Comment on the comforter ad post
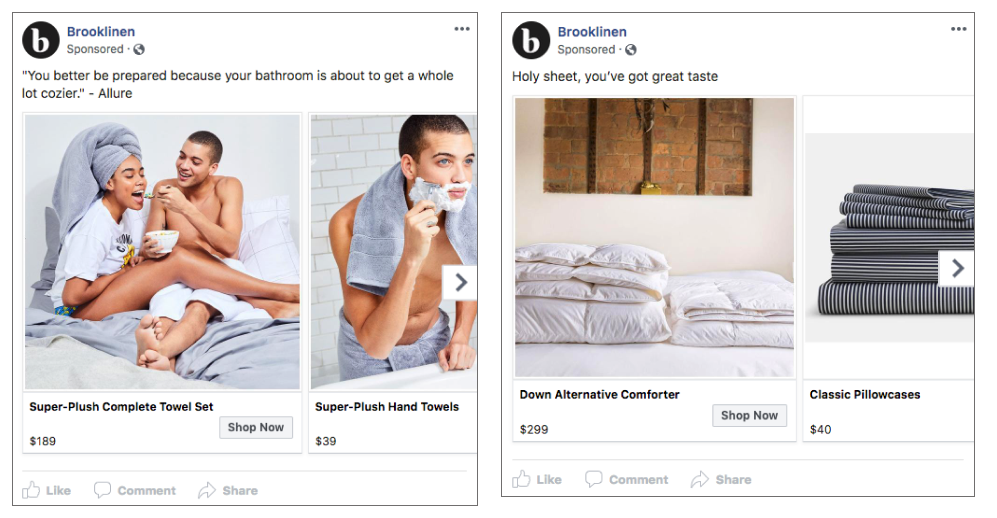Image resolution: width=997 pixels, height=518 pixels. (x=626, y=479)
